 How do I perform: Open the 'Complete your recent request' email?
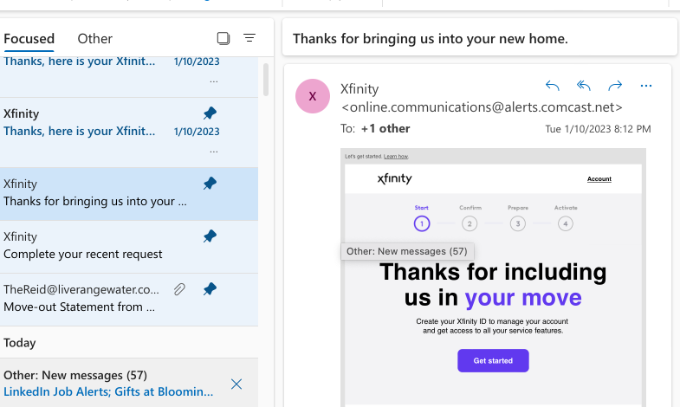click(x=129, y=247)
